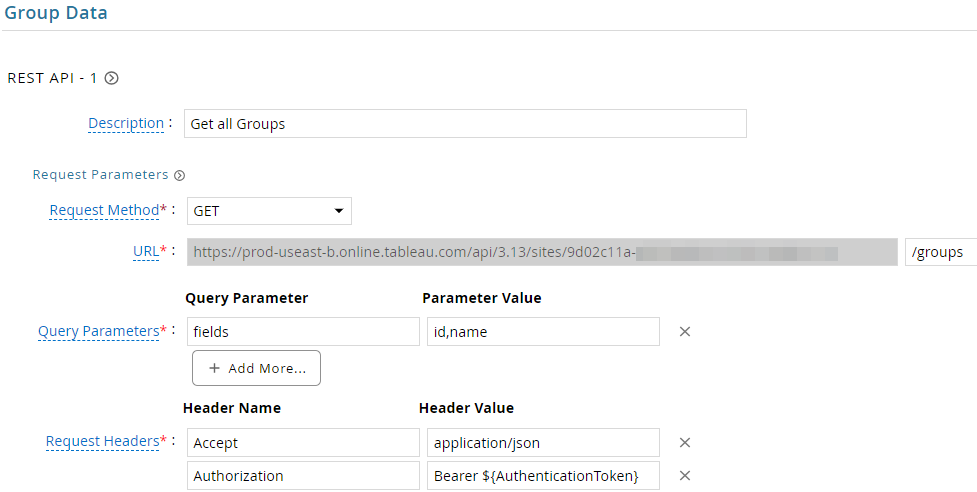This screenshot has height=492, width=977.
Task: Open the Description help link
Action: click(x=126, y=123)
